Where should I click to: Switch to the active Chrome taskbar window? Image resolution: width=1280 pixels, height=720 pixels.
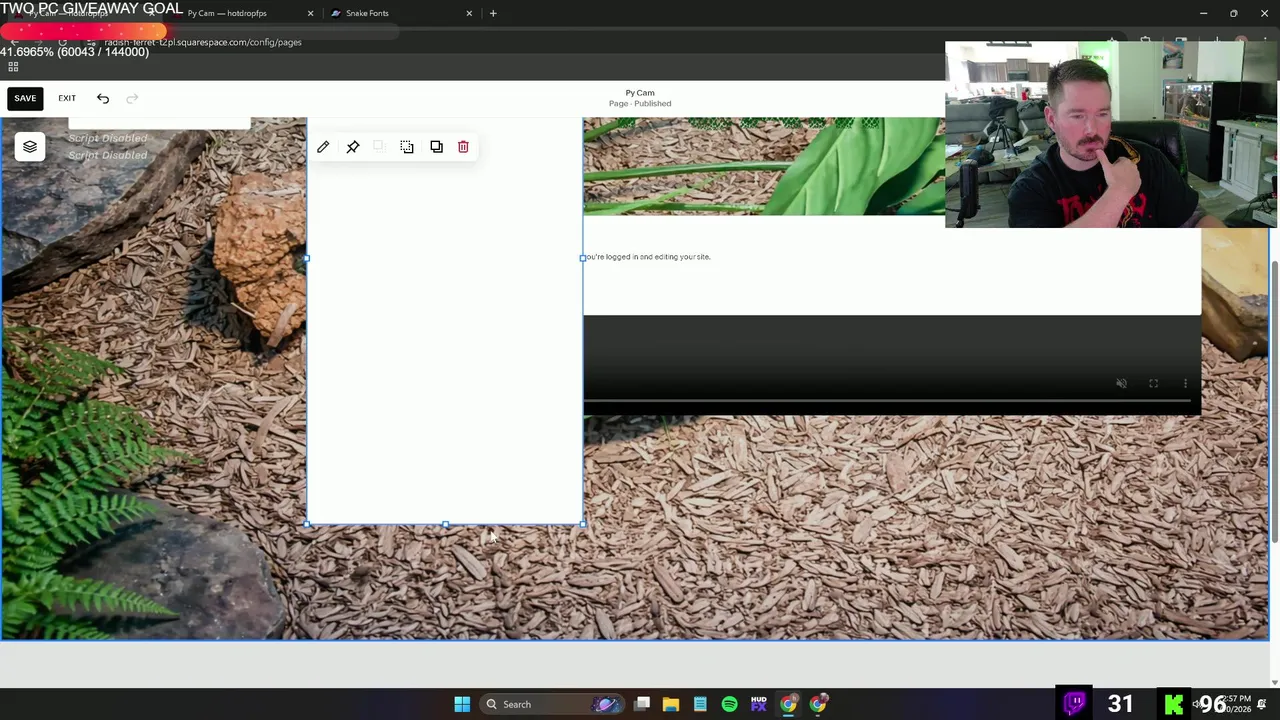coord(788,704)
